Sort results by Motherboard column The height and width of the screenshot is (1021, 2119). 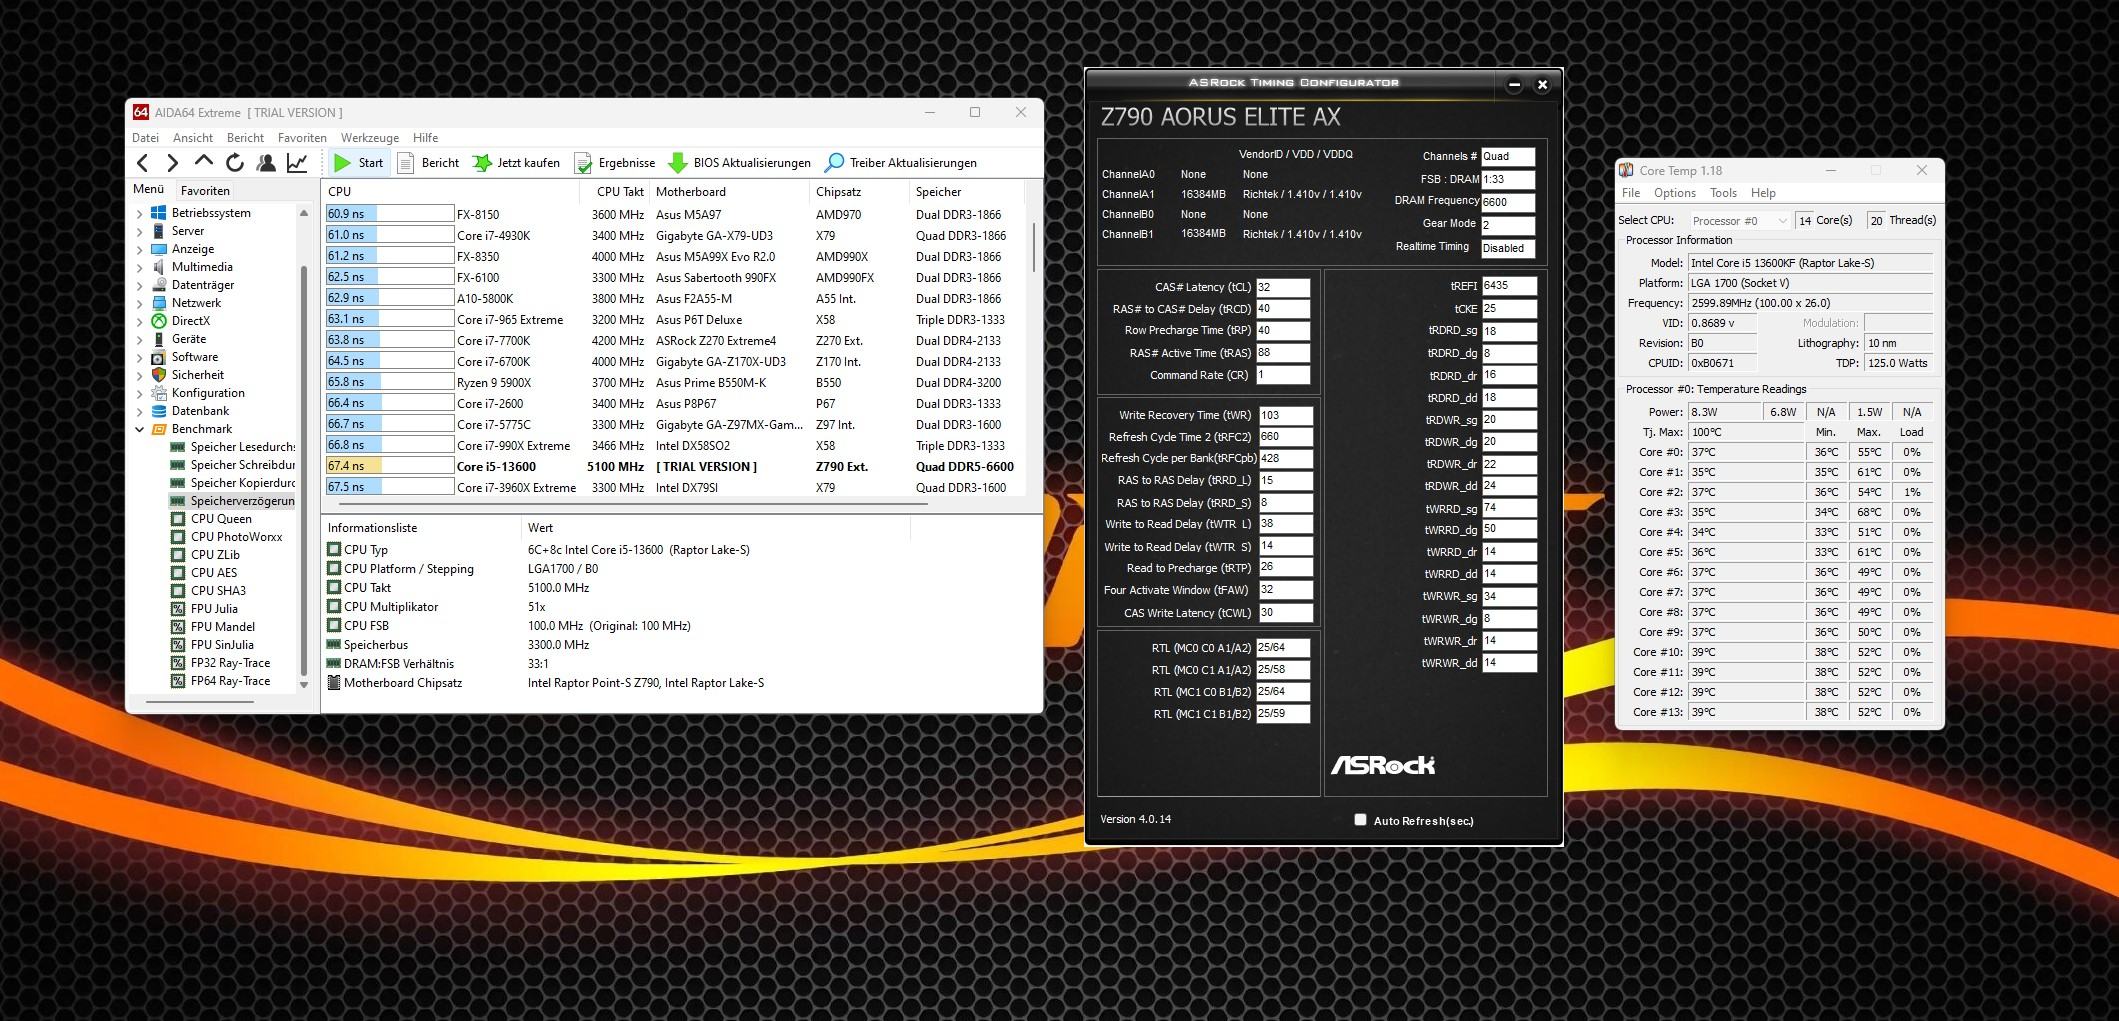coord(729,191)
